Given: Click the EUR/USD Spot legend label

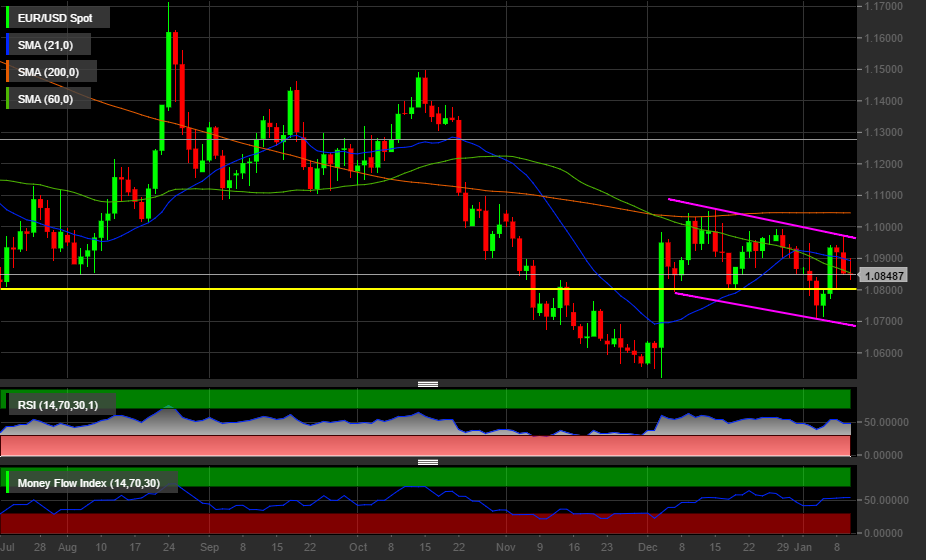Looking at the screenshot, I should tap(58, 17).
